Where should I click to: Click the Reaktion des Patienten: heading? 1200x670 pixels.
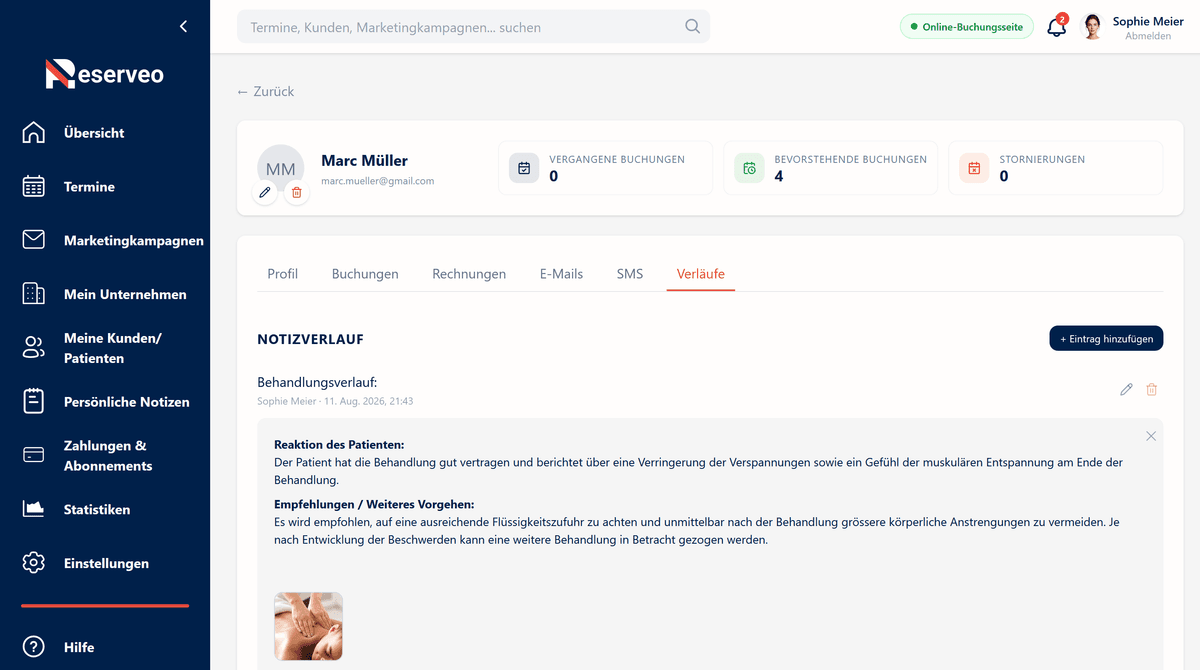339,444
